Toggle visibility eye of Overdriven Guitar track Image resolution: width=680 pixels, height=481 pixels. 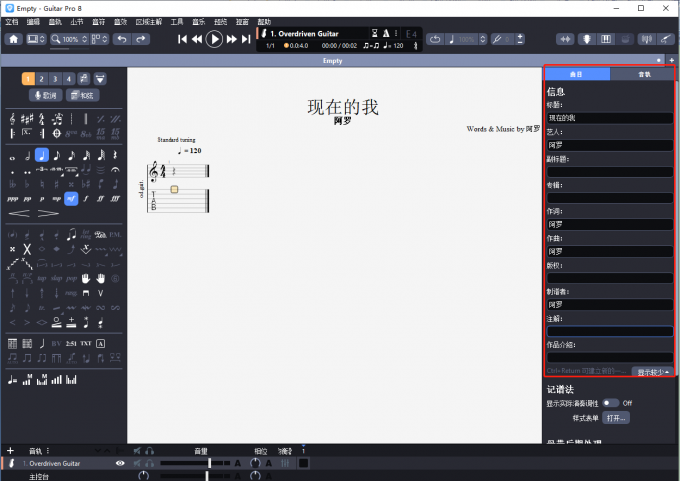(x=120, y=463)
